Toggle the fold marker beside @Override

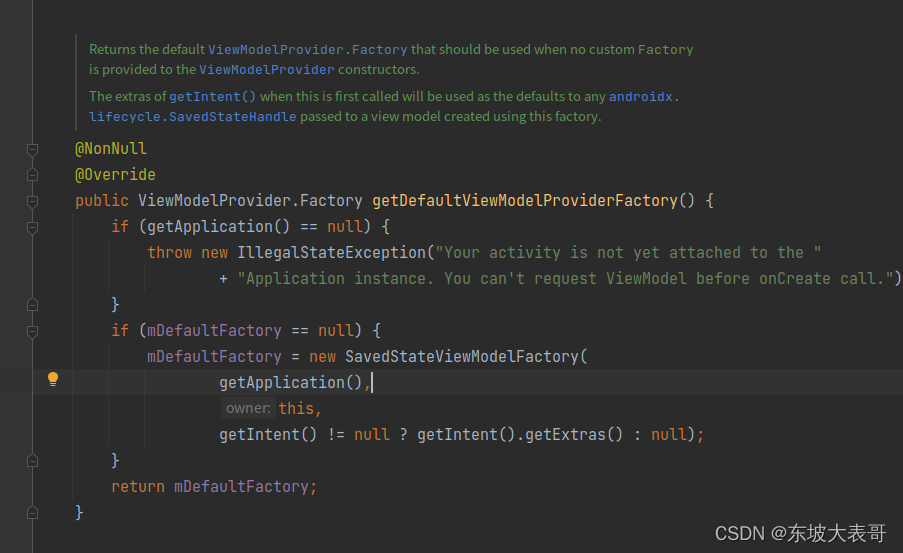pos(32,175)
